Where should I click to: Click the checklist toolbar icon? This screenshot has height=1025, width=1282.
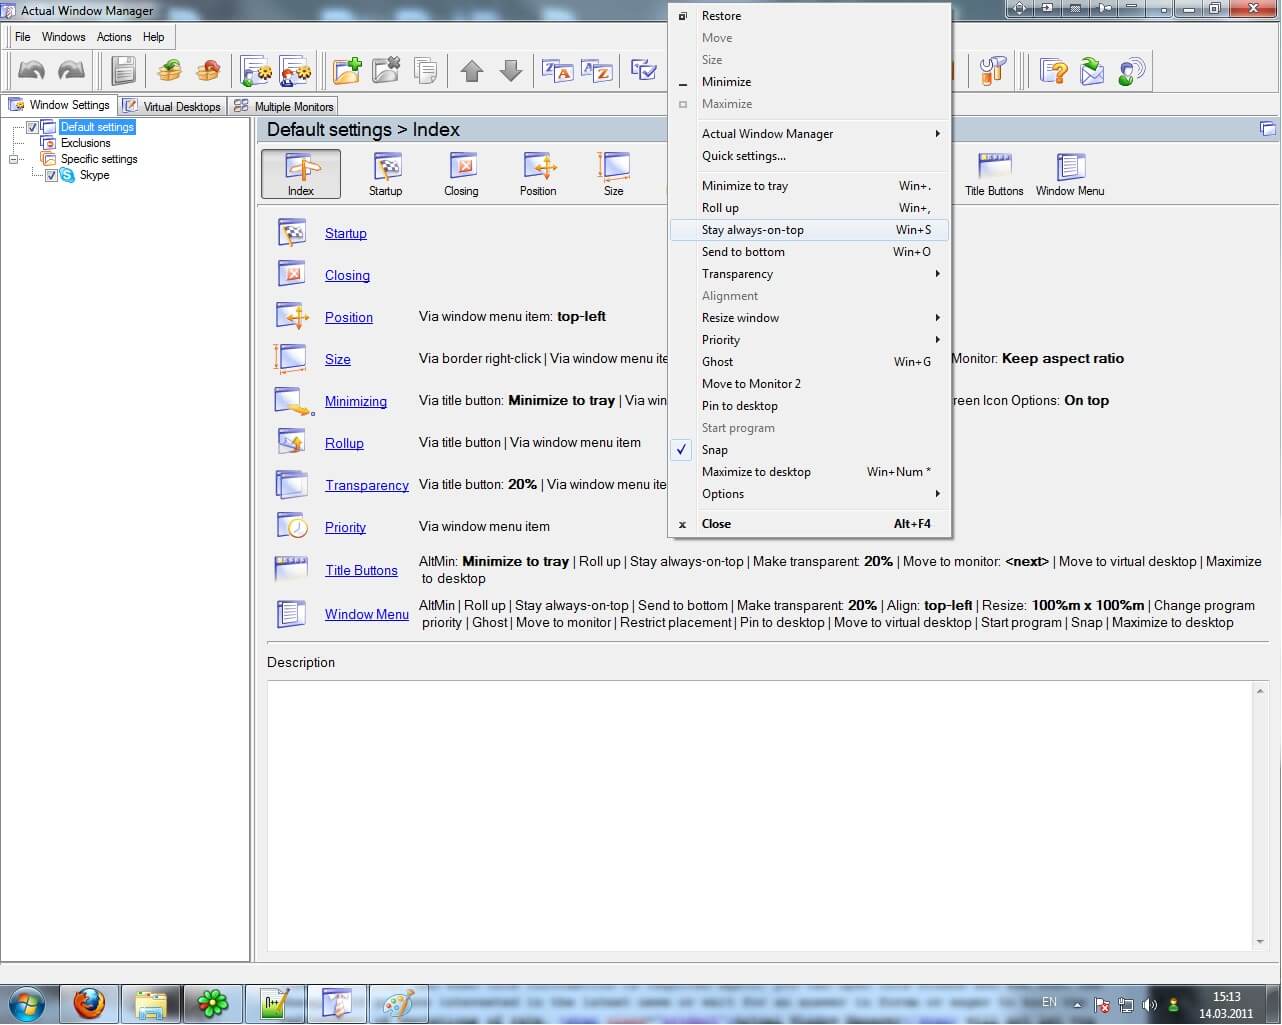[x=644, y=71]
